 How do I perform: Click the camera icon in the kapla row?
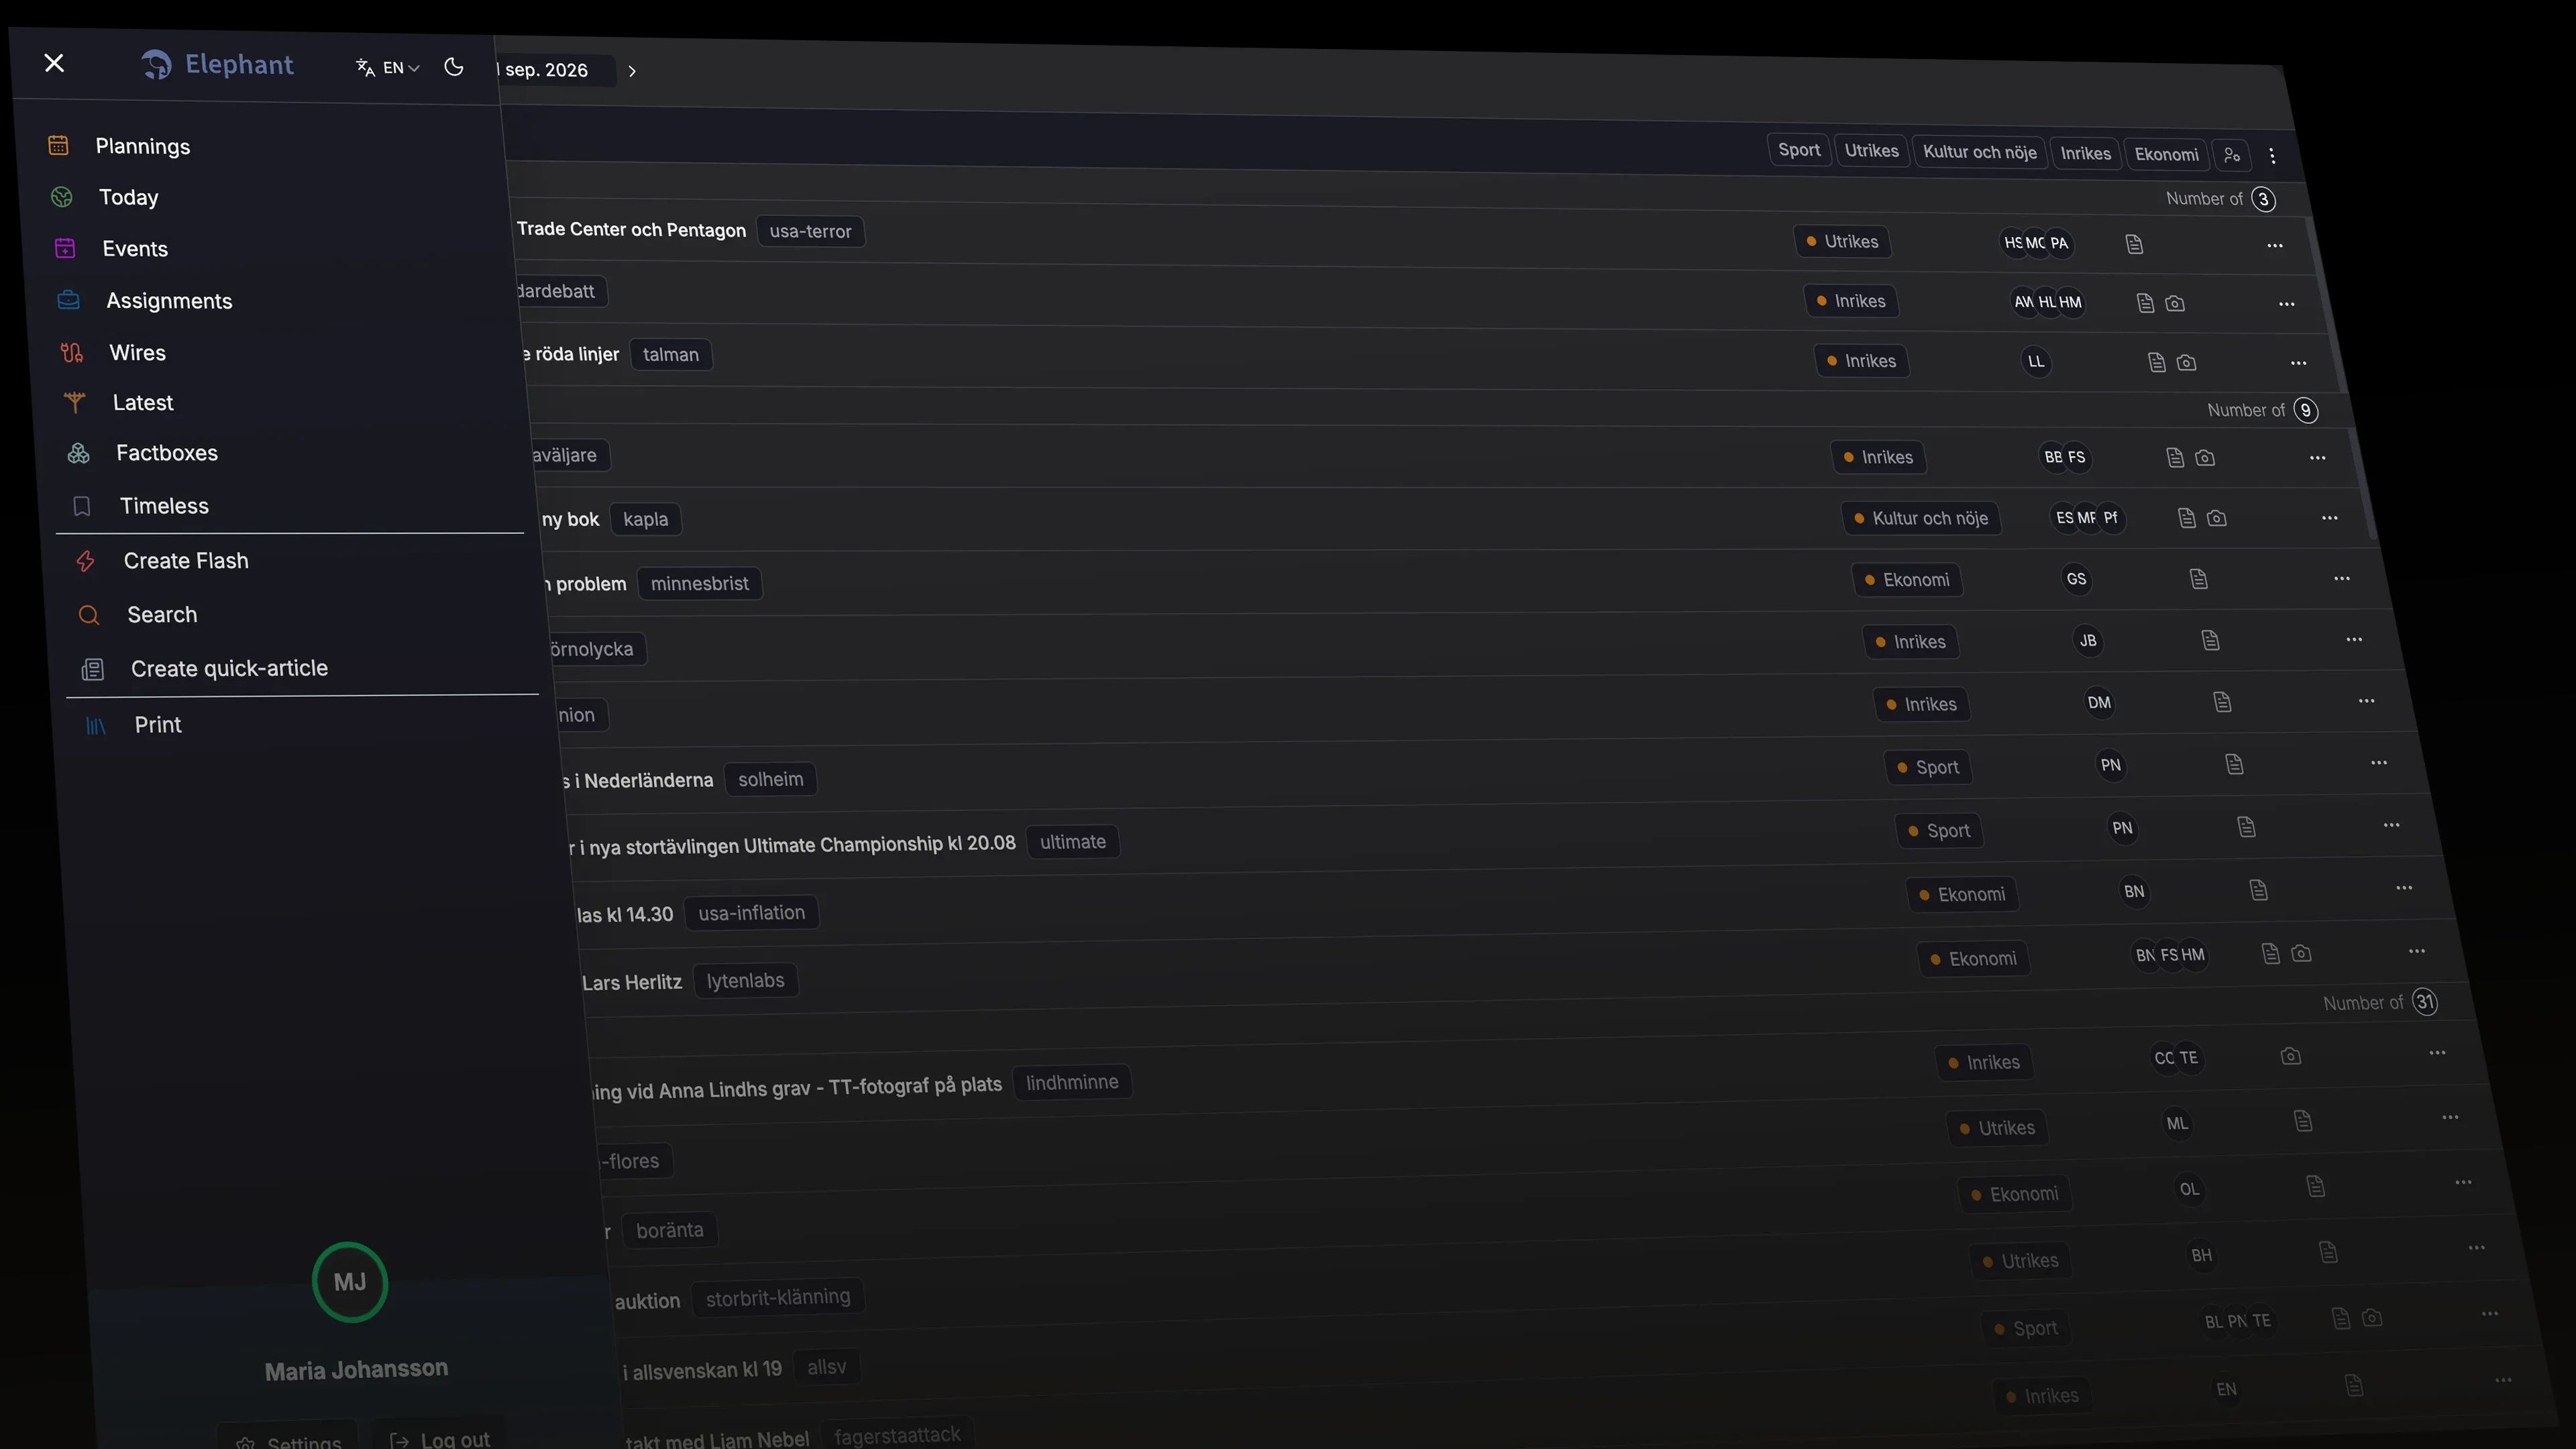click(x=2217, y=518)
